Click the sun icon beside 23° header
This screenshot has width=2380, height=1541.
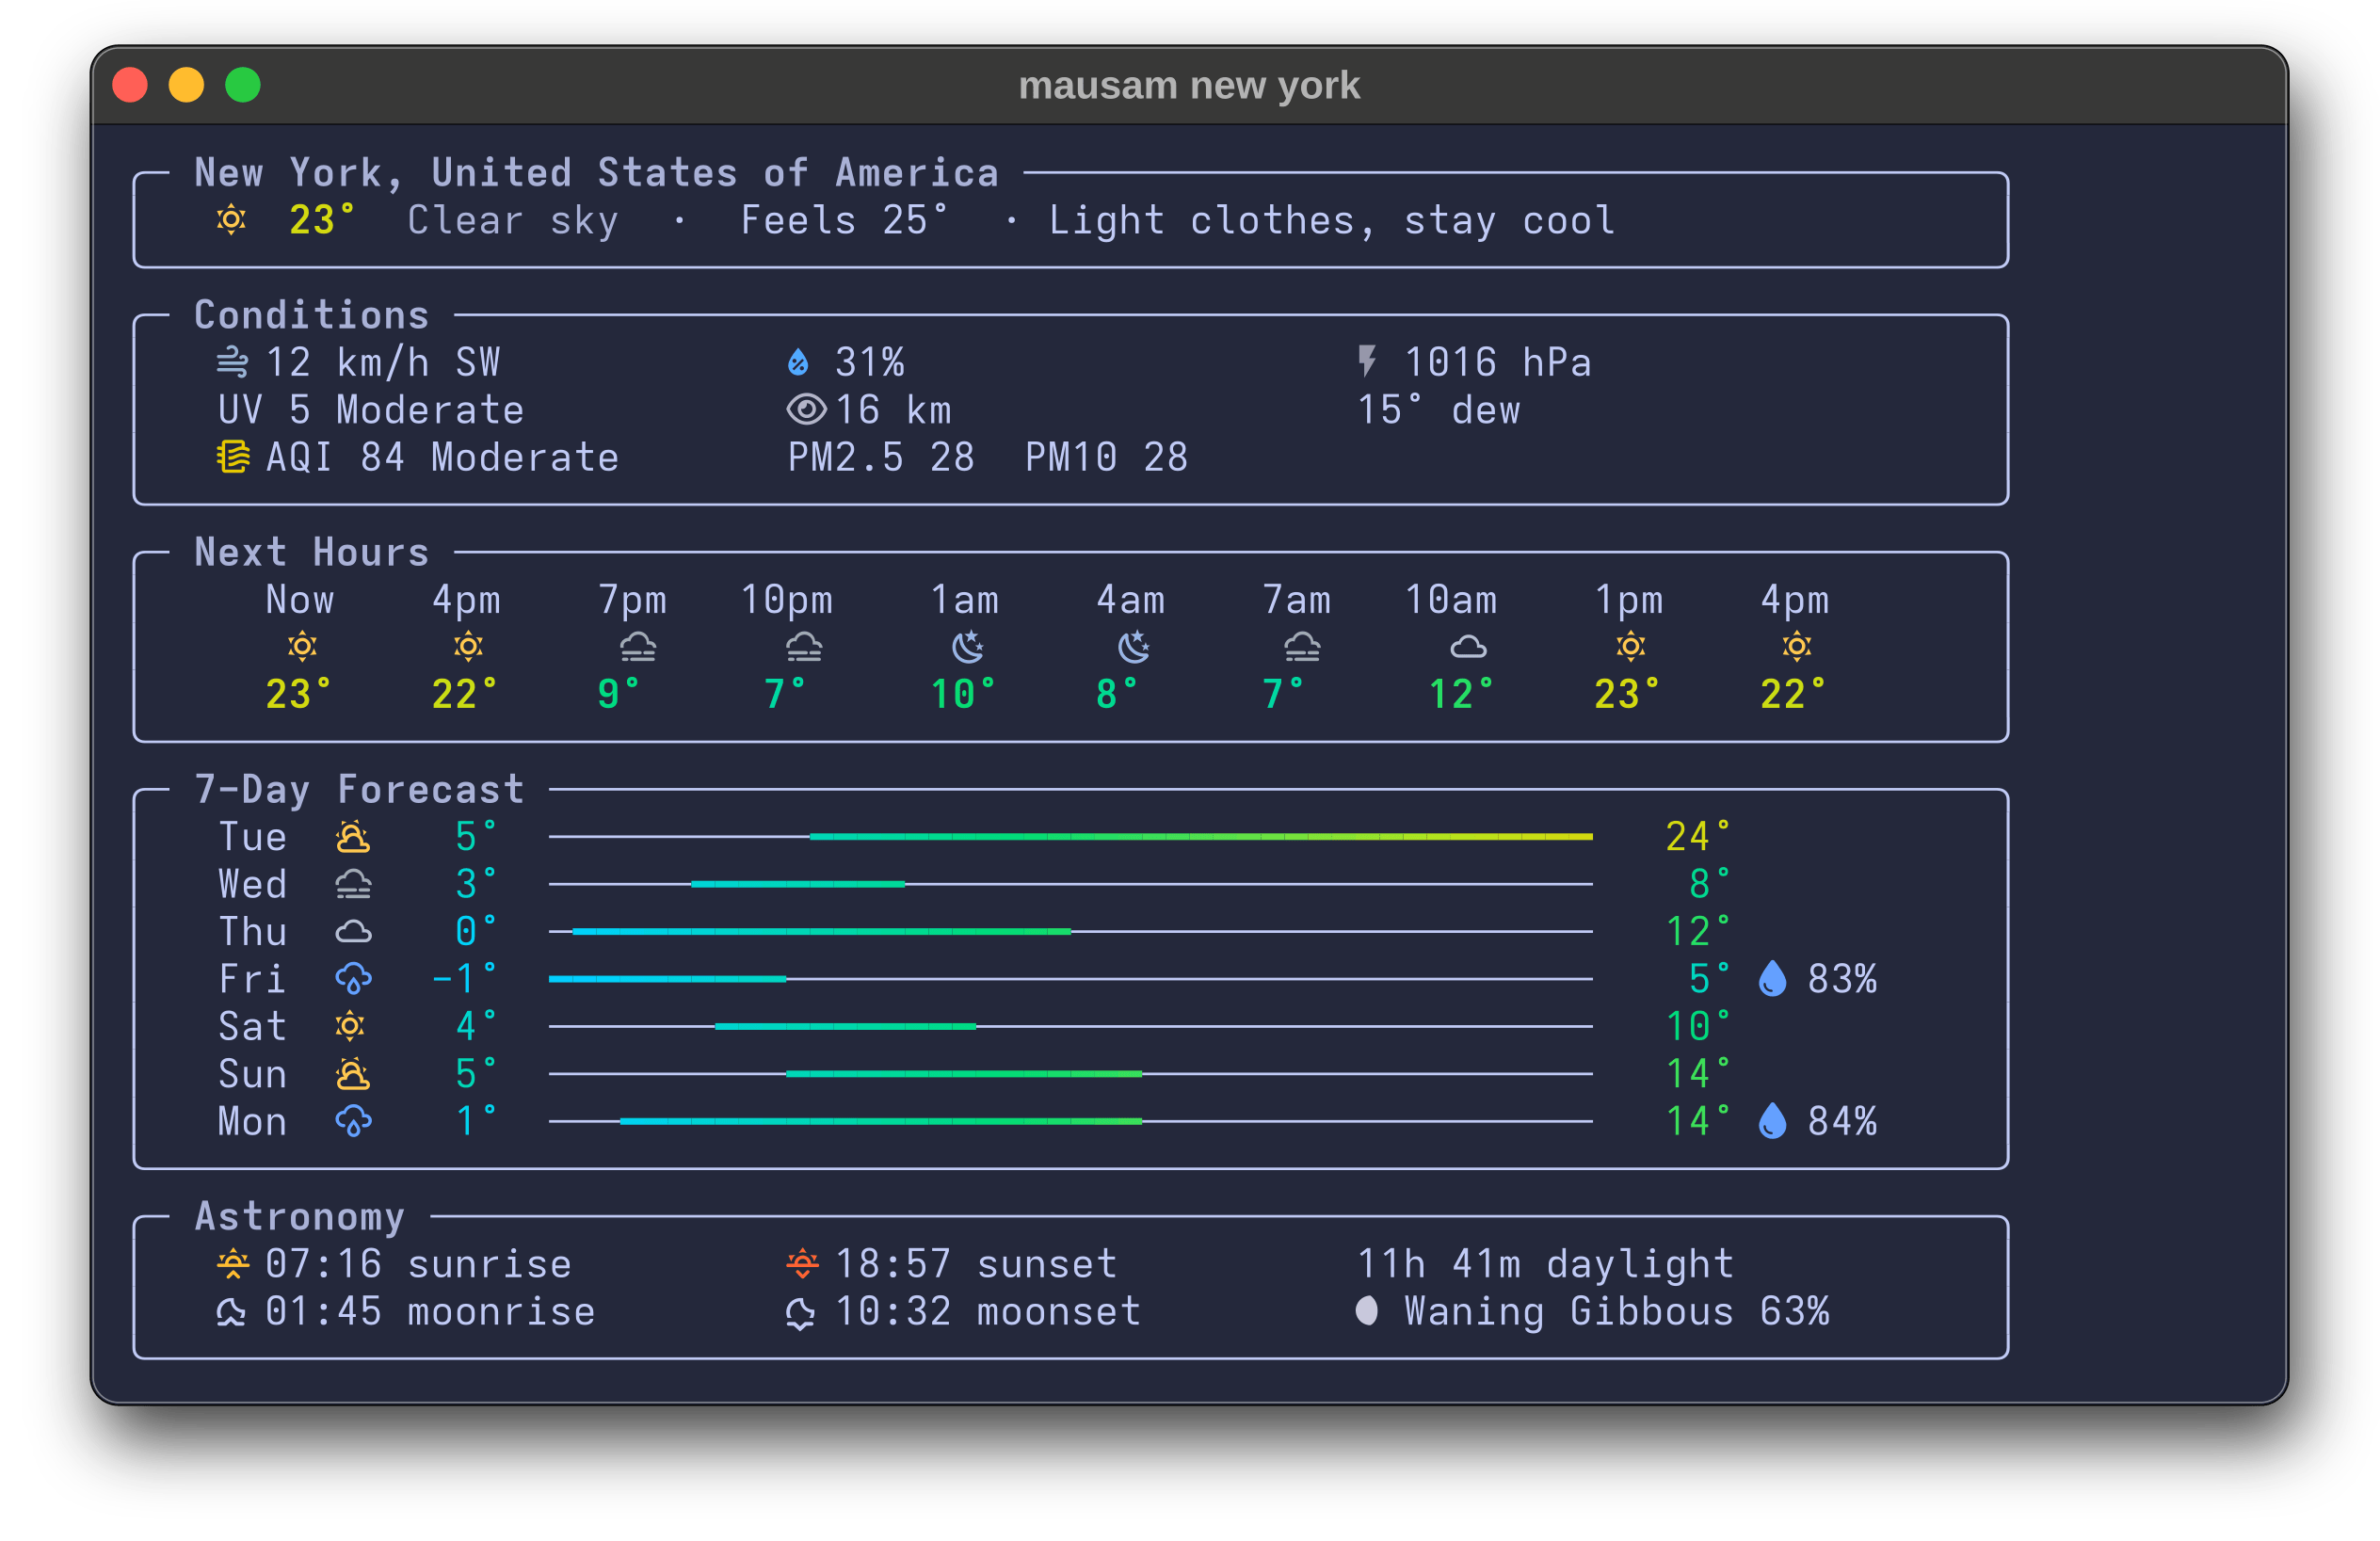point(231,220)
